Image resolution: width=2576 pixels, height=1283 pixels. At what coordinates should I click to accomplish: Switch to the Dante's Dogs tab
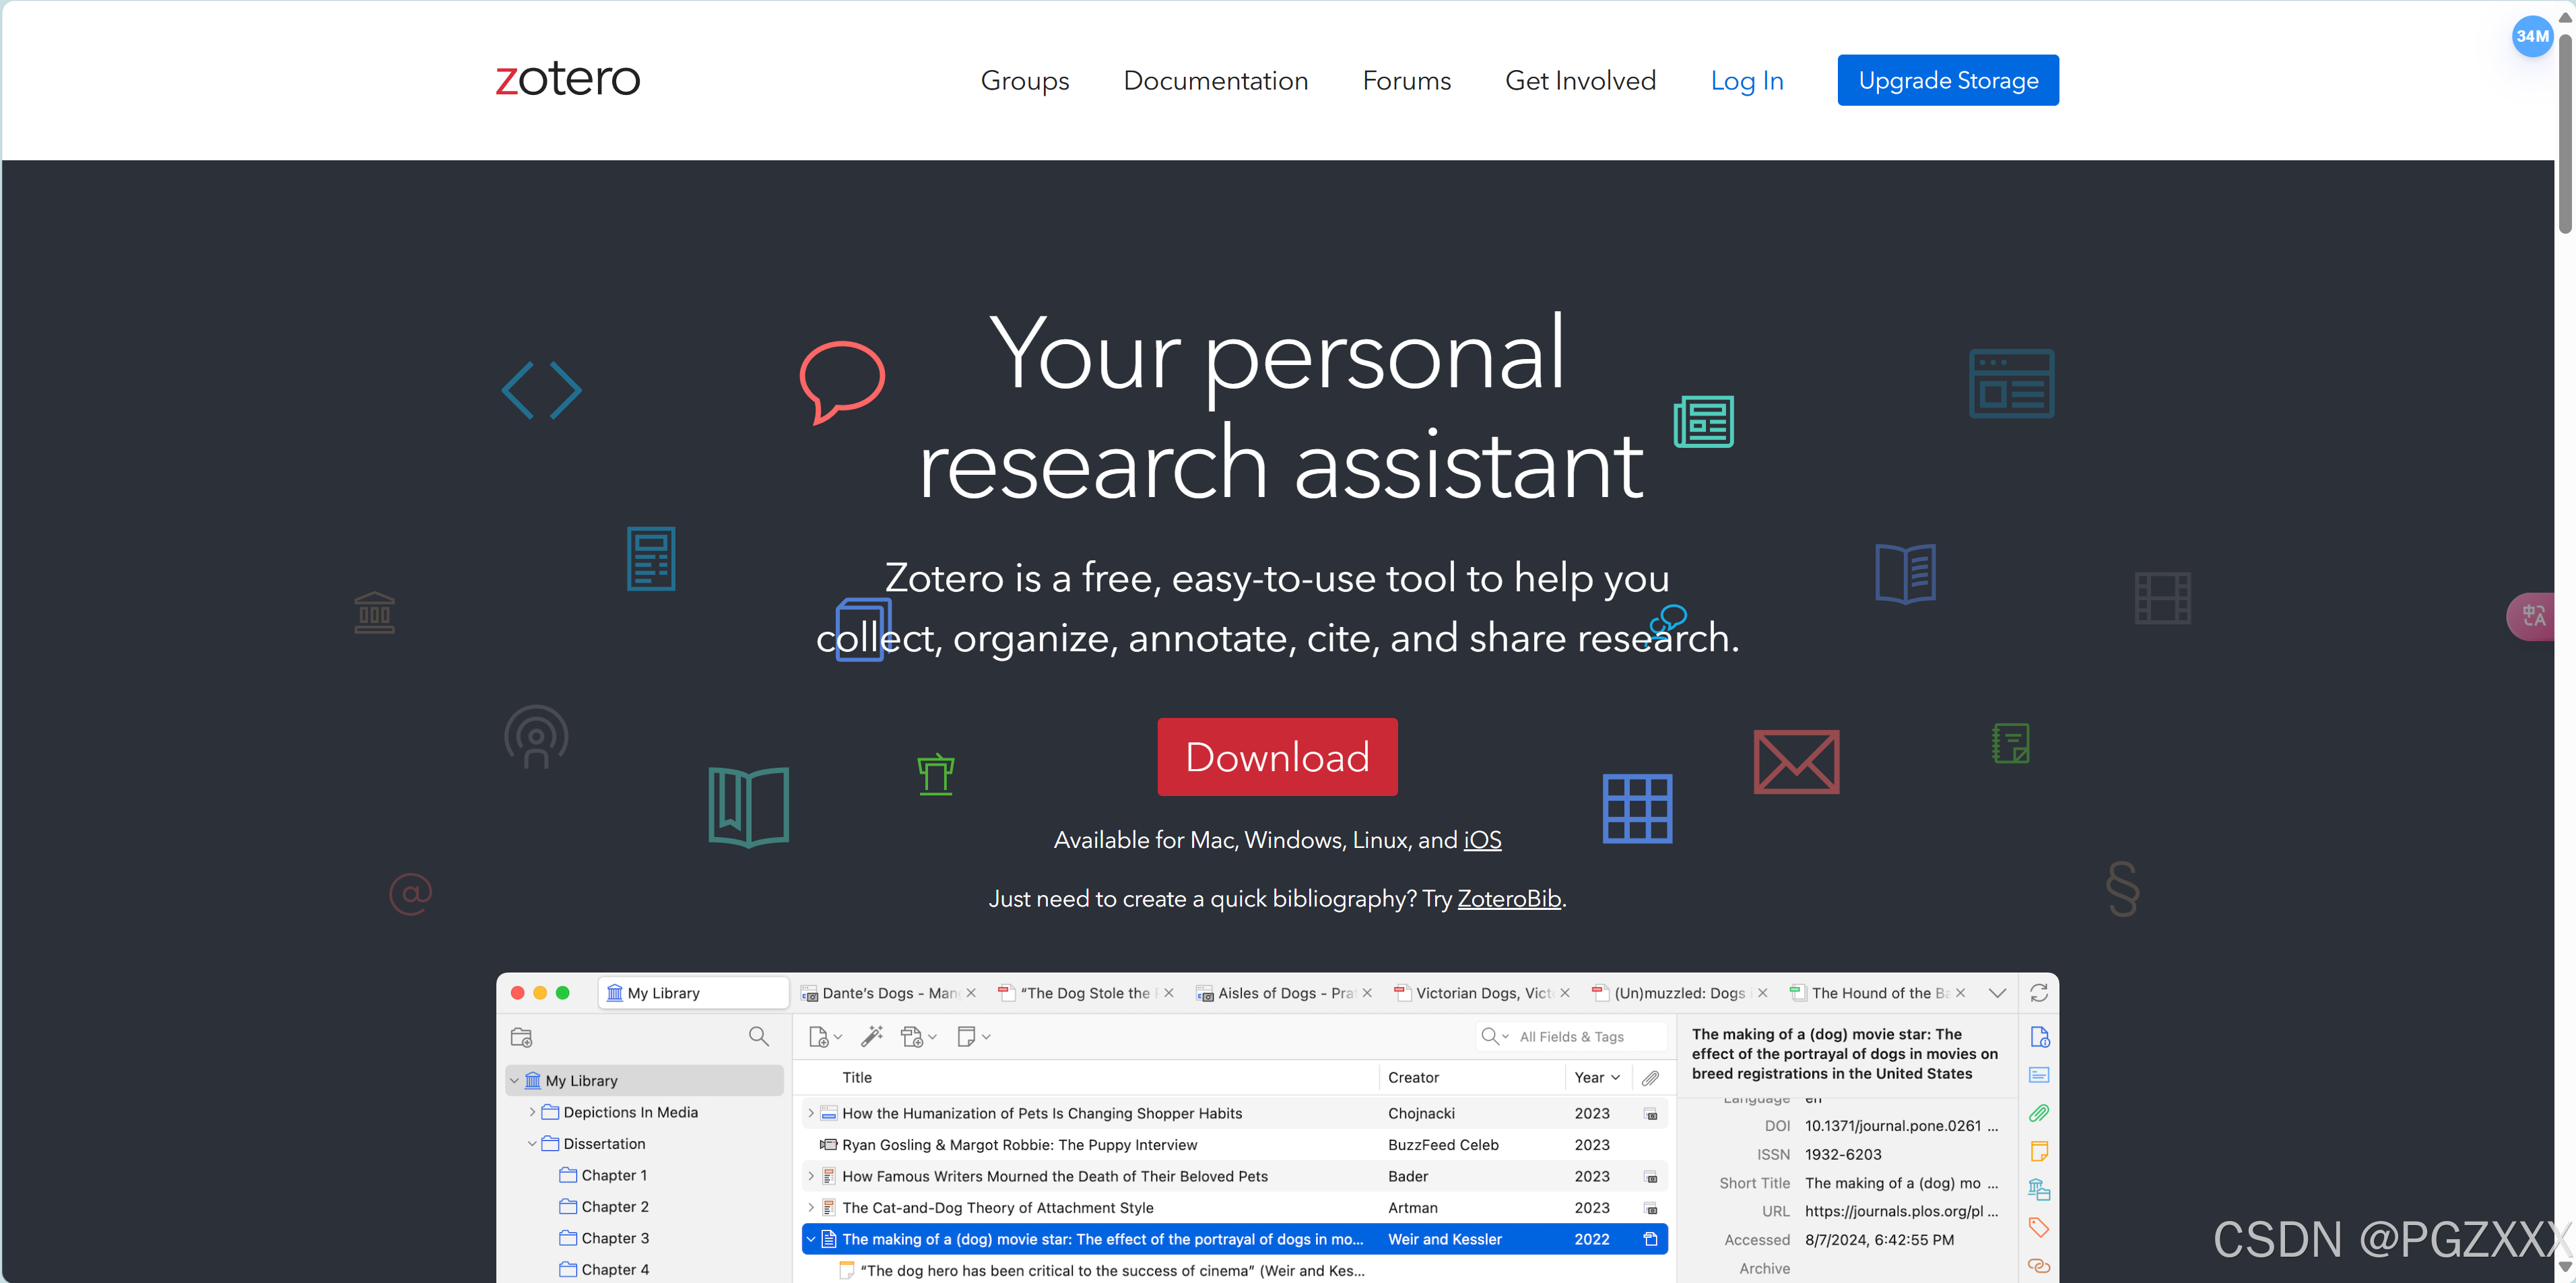click(x=888, y=993)
